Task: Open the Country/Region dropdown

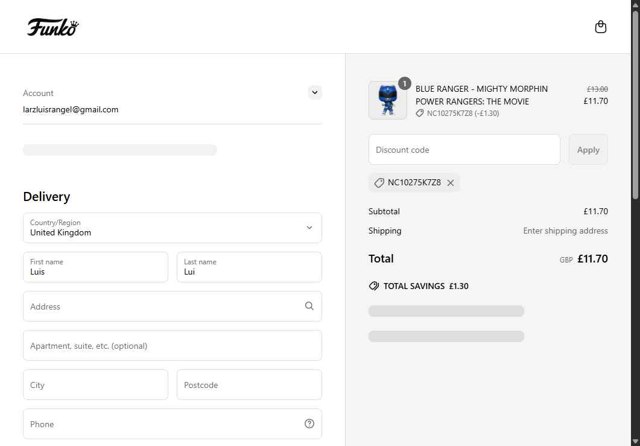Action: 172,227
